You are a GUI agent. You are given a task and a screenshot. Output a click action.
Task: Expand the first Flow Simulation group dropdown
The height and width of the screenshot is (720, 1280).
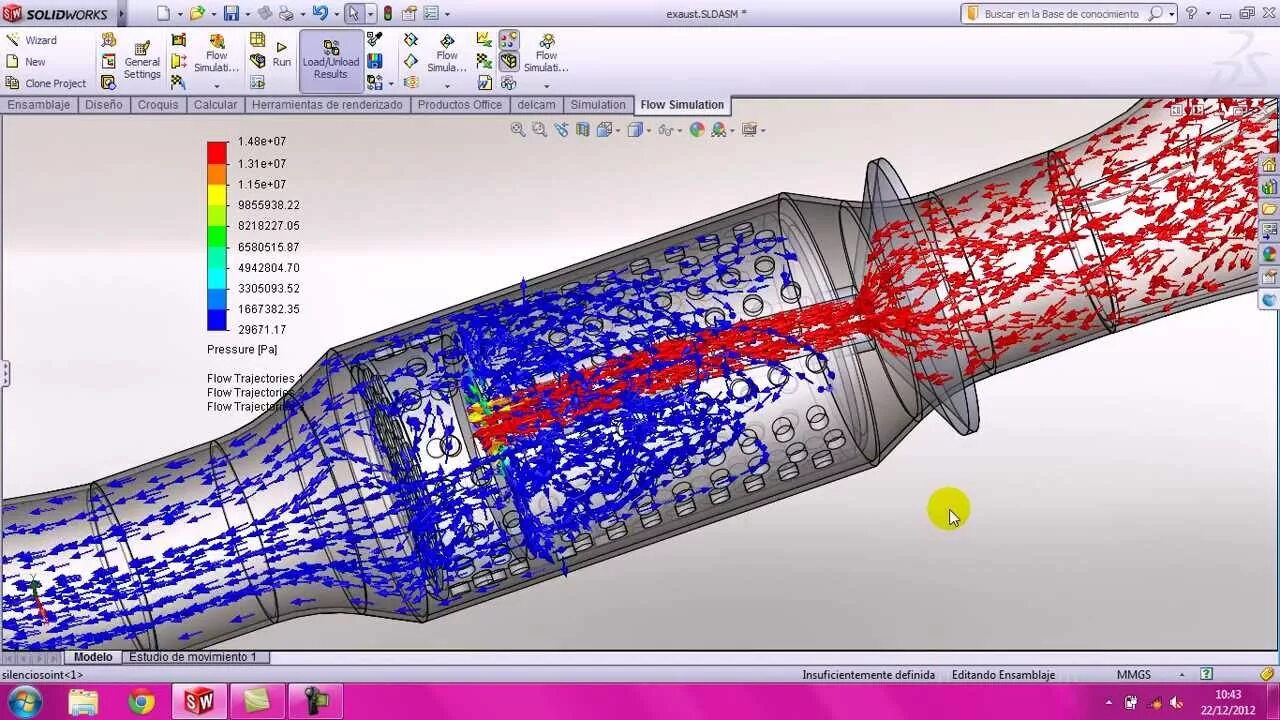click(x=217, y=86)
